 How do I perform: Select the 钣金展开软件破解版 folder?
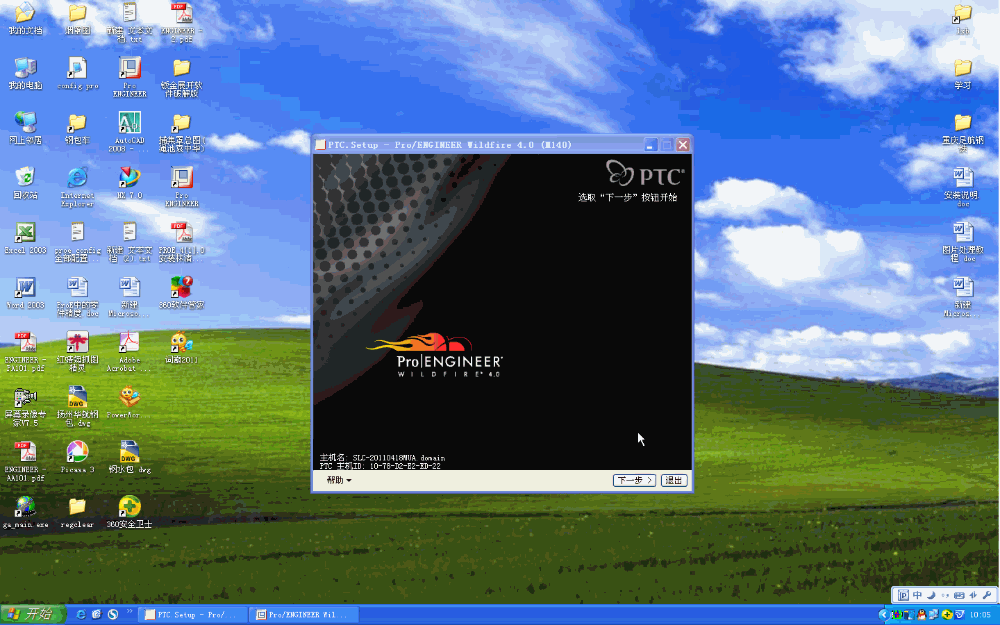coord(182,77)
